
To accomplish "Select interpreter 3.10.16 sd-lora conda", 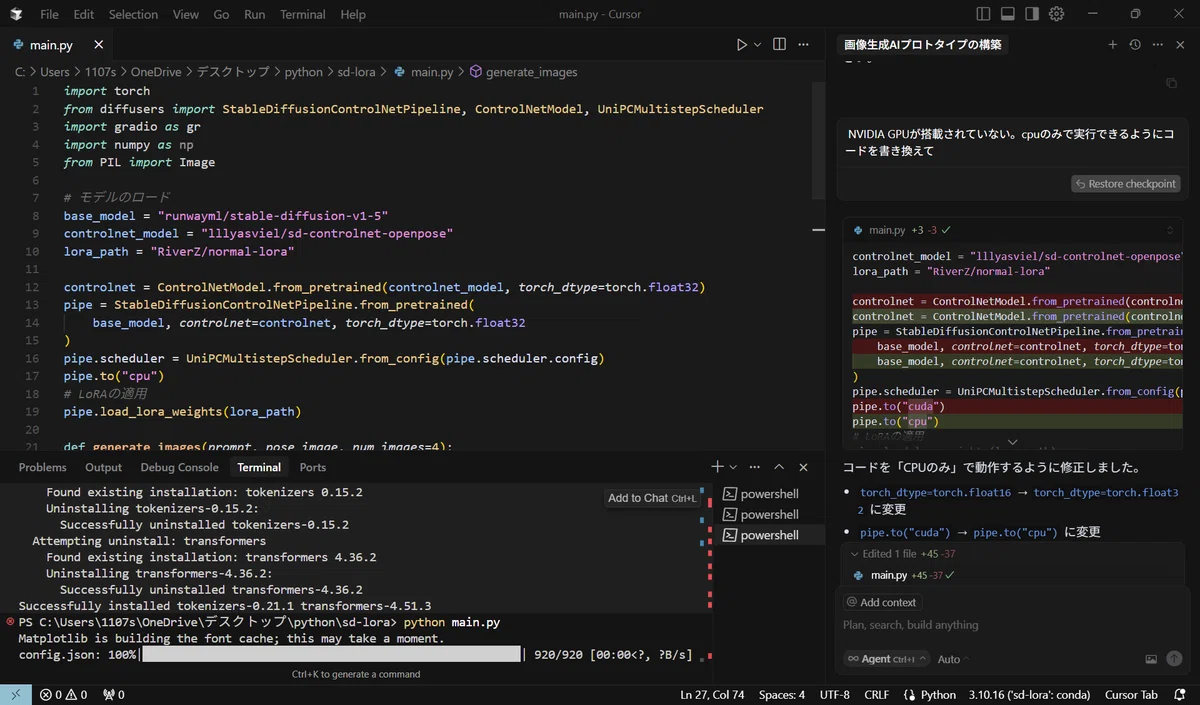I will coord(1030,694).
